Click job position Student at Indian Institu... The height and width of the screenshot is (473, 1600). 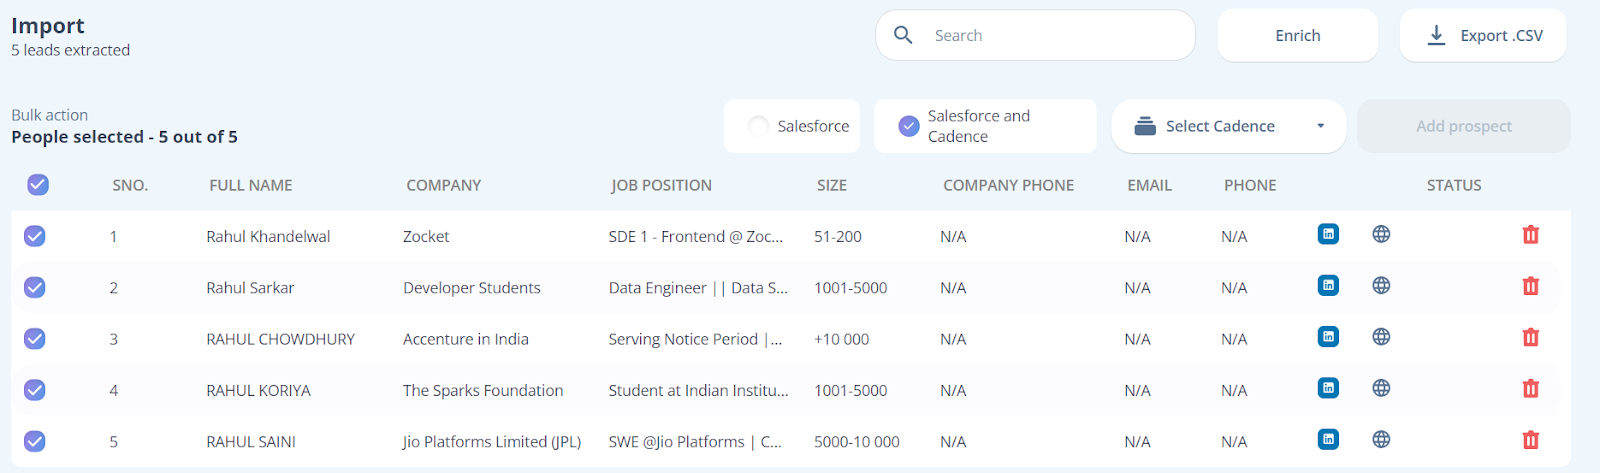698,391
